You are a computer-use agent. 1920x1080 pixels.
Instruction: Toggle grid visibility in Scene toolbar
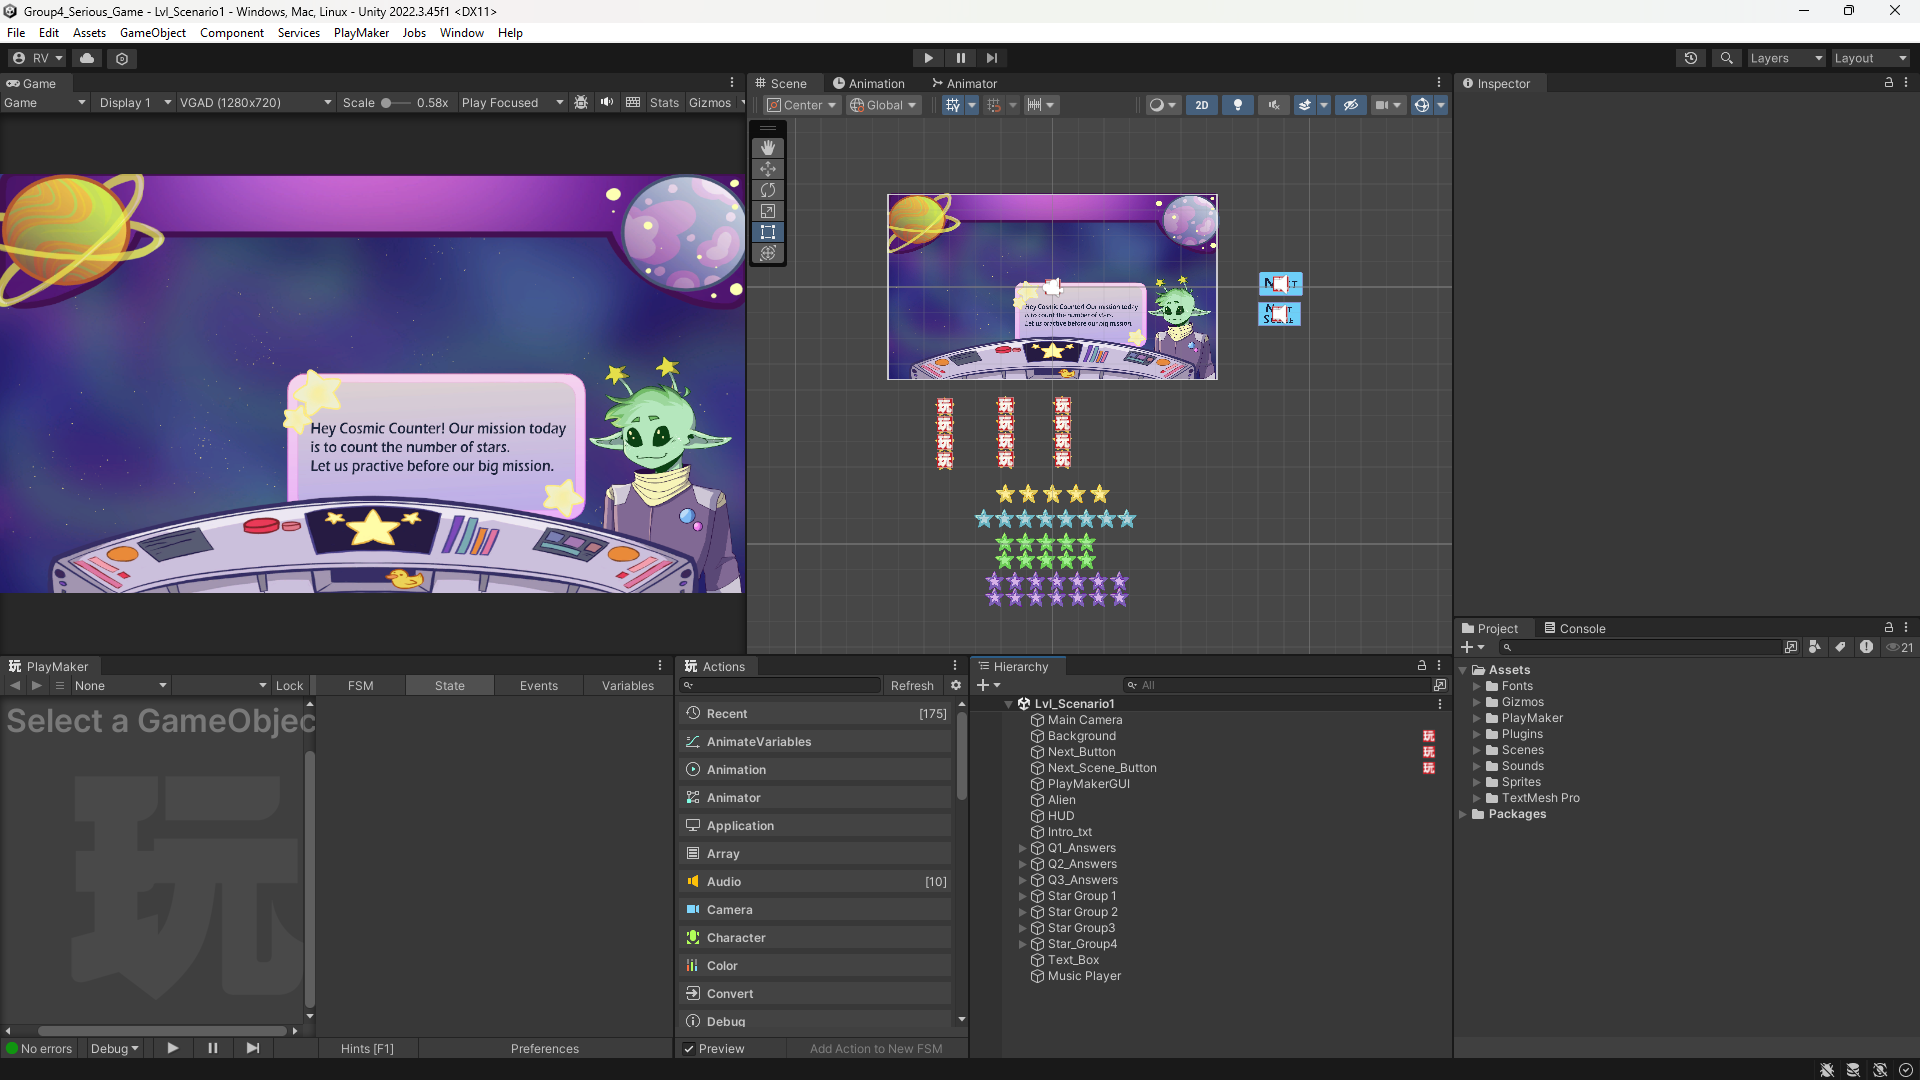tap(953, 105)
